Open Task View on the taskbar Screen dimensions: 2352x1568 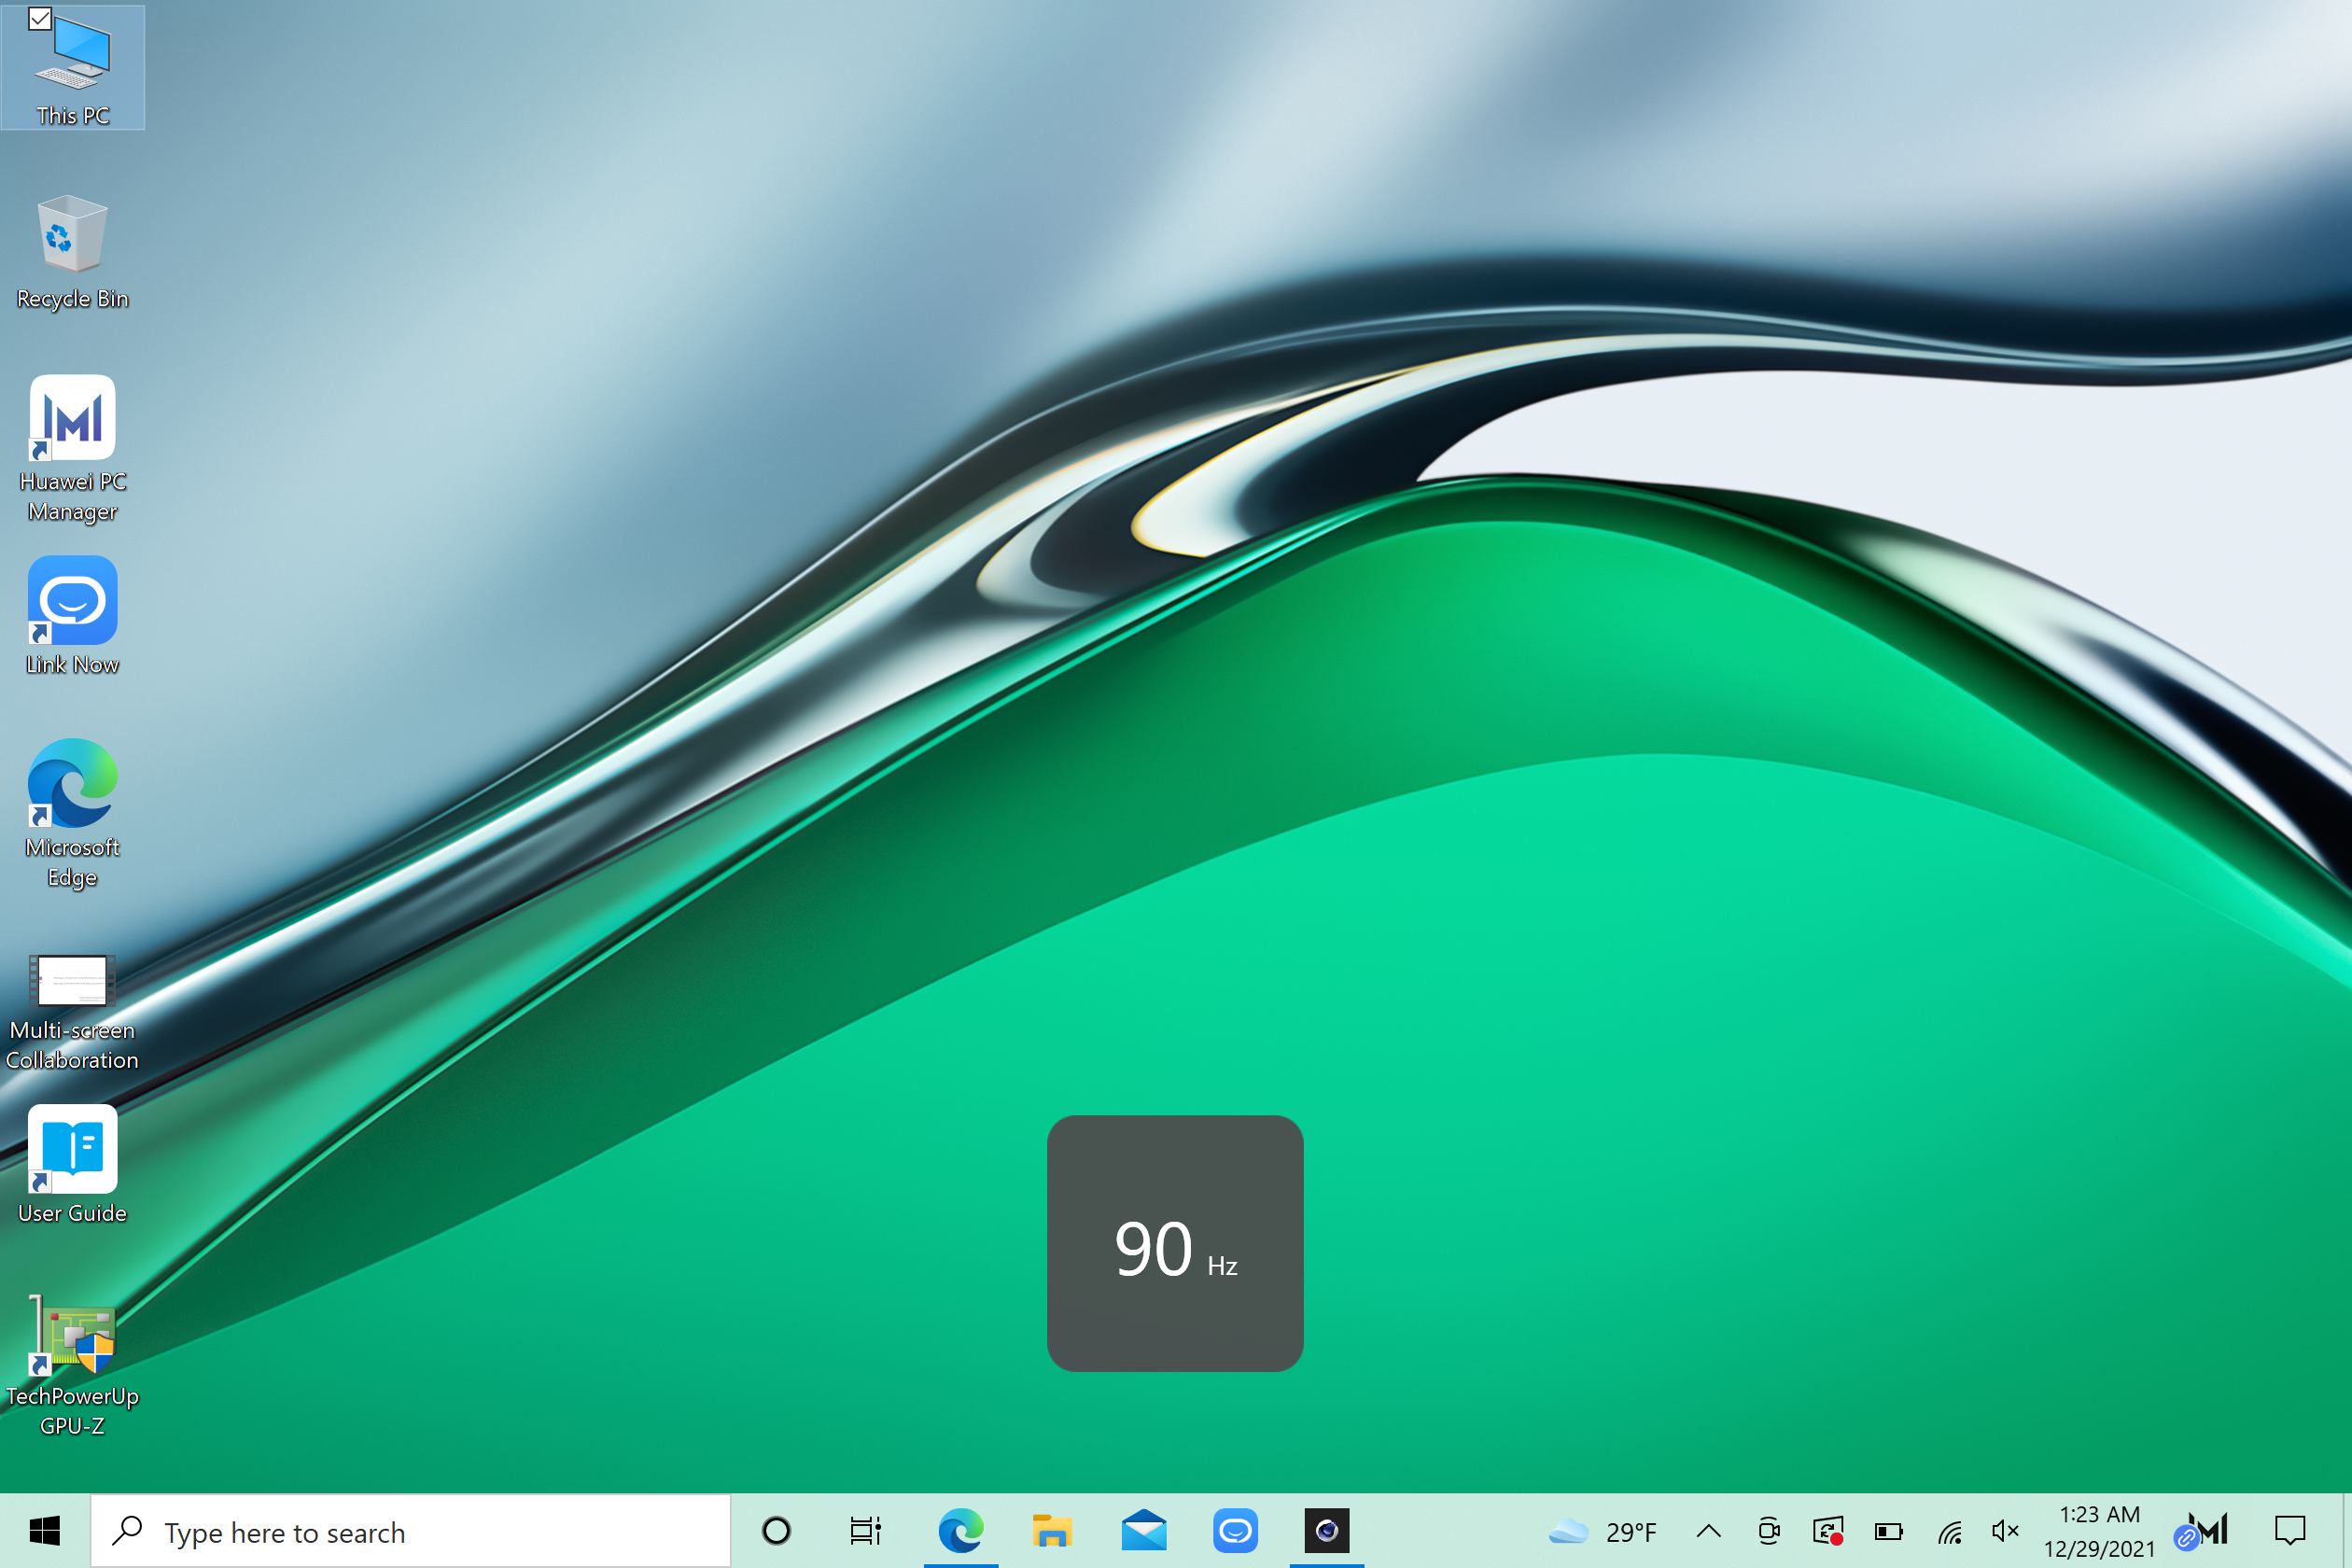coord(865,1531)
